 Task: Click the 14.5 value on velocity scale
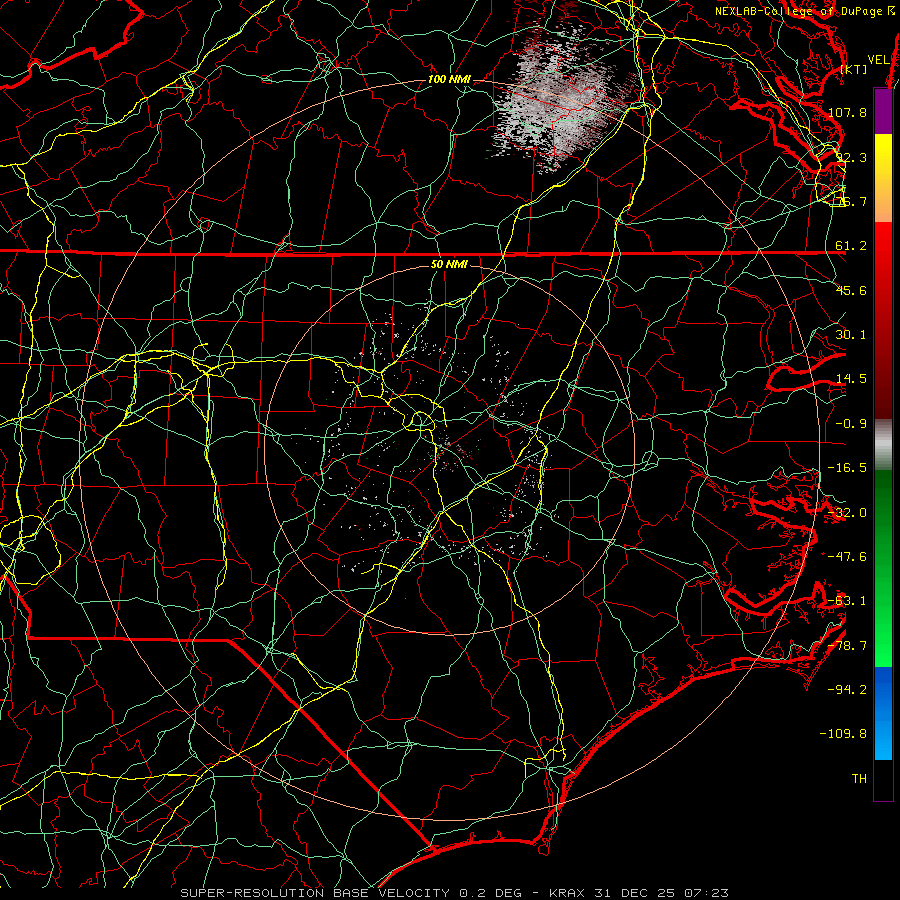pos(851,379)
